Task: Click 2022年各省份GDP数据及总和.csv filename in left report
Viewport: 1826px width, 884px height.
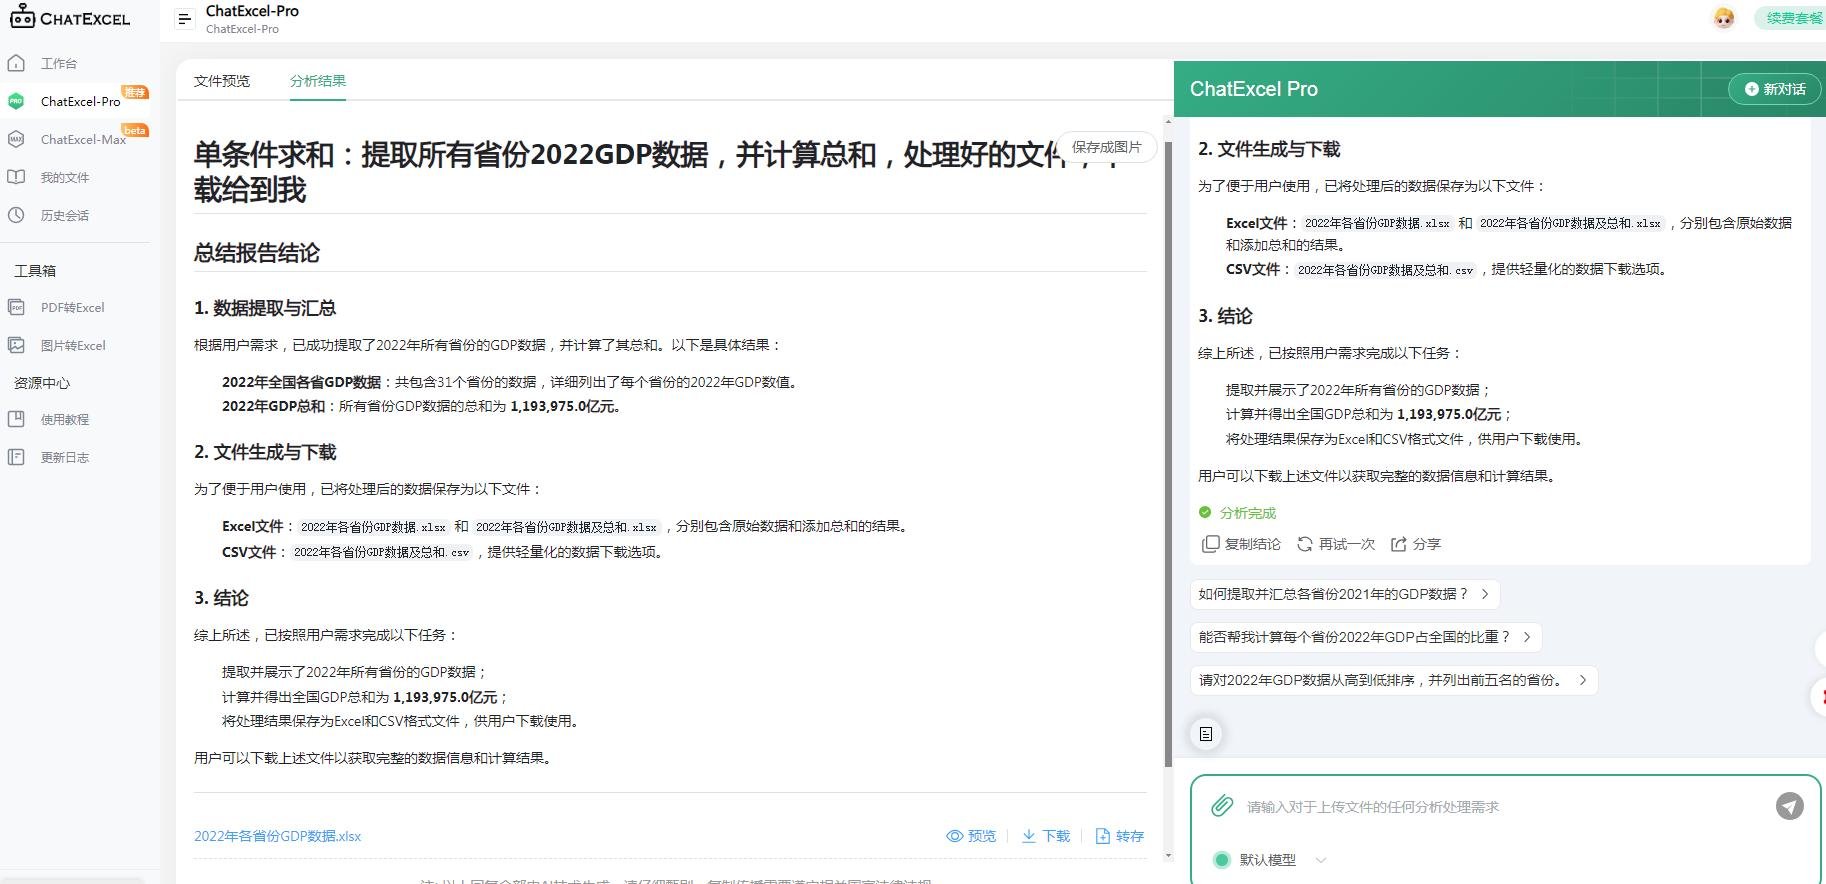Action: coord(381,552)
